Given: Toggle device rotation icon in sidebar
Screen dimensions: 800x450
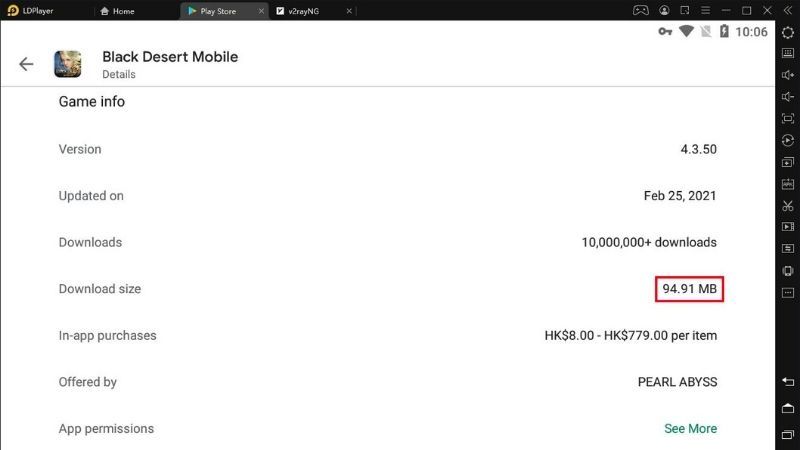Looking at the screenshot, I should click(x=788, y=271).
